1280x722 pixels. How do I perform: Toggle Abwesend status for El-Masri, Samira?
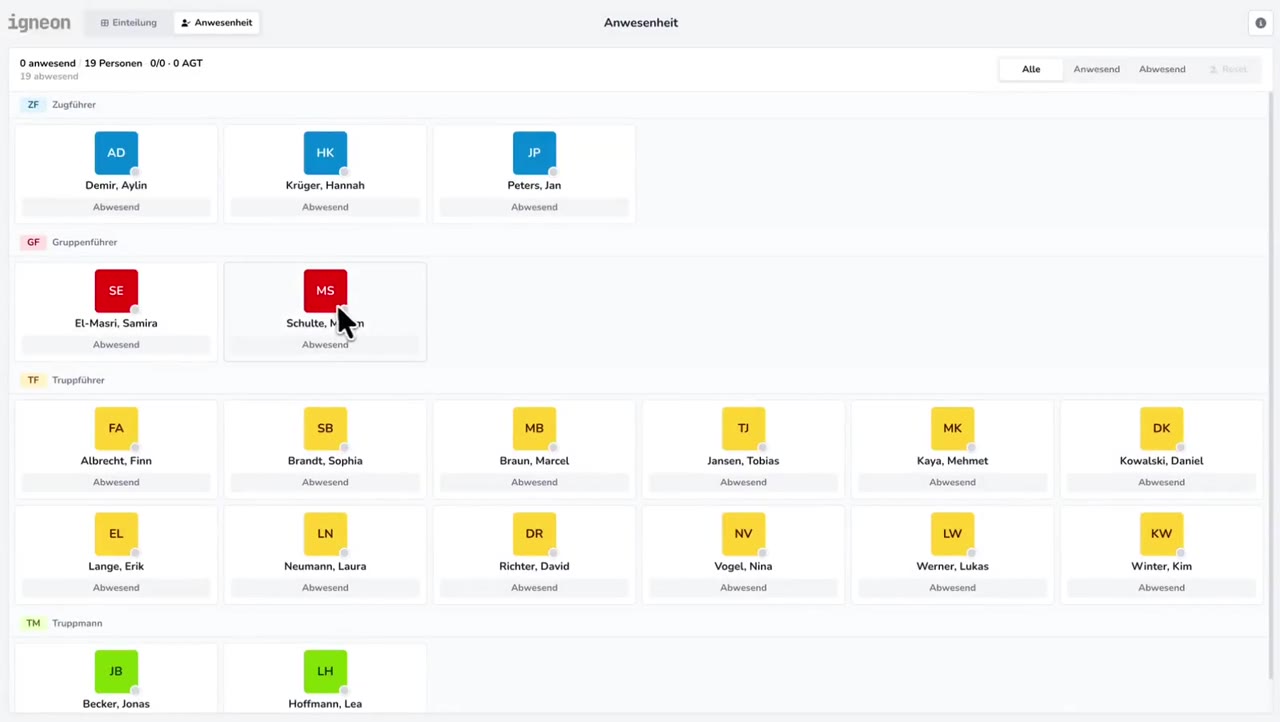pos(116,345)
